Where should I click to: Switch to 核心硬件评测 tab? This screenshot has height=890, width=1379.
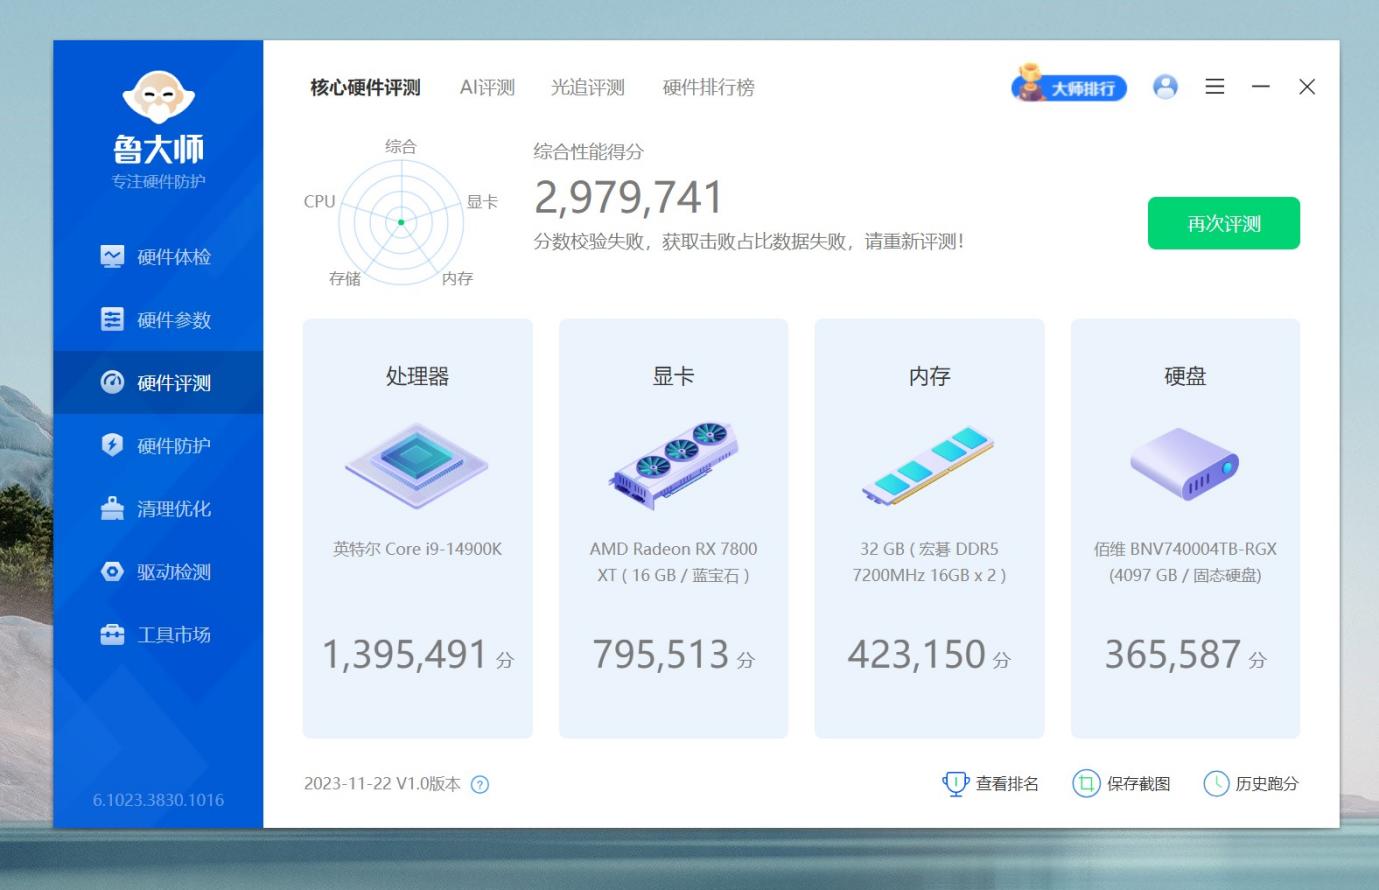pyautogui.click(x=365, y=88)
